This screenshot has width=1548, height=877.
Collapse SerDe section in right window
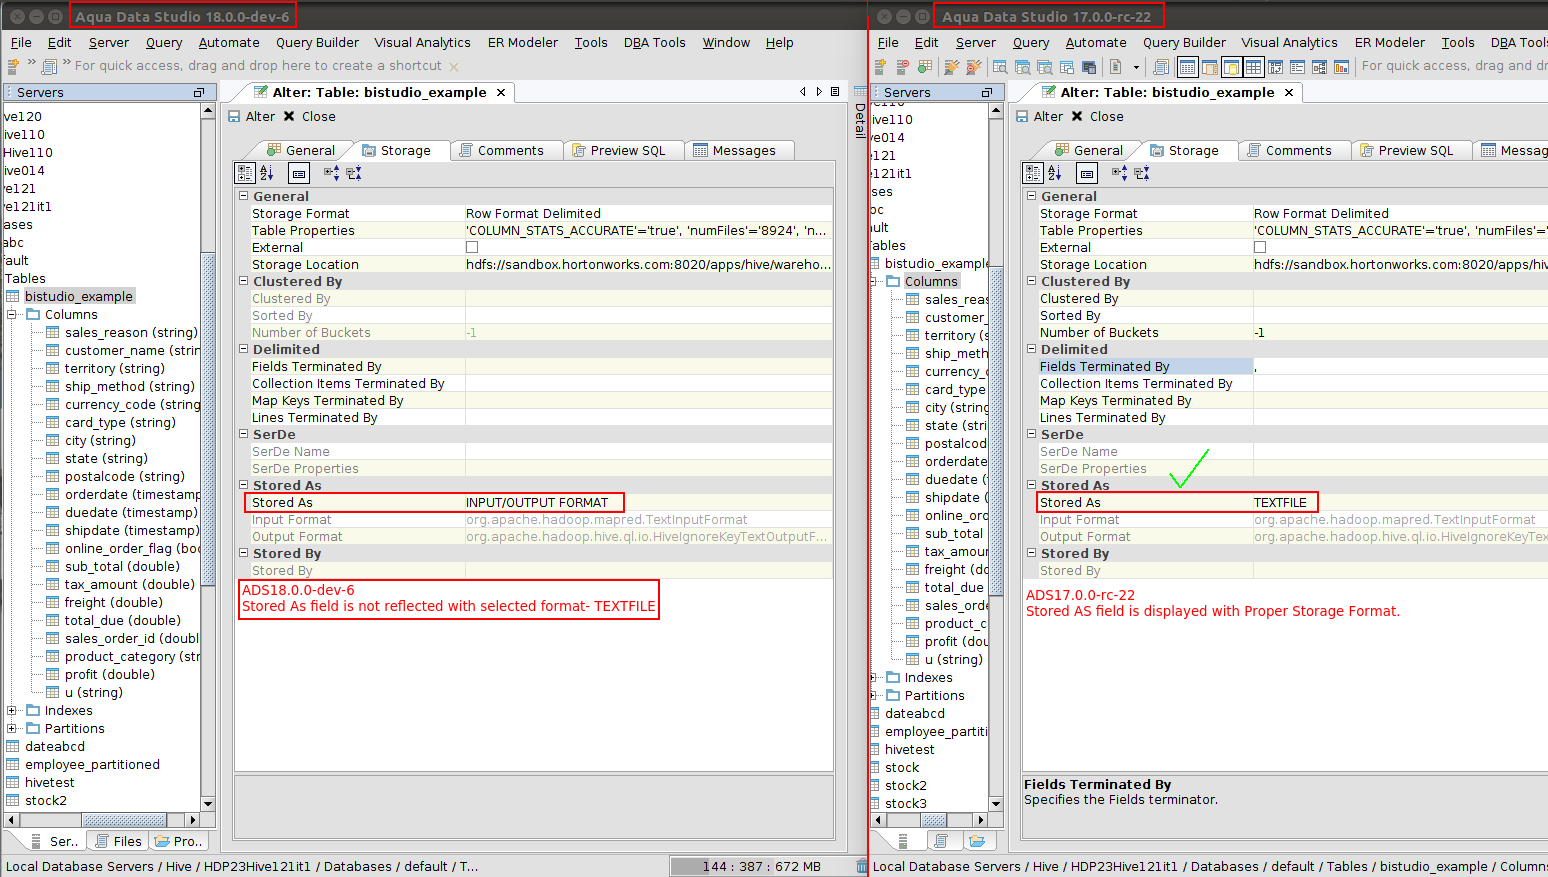pos(1031,434)
